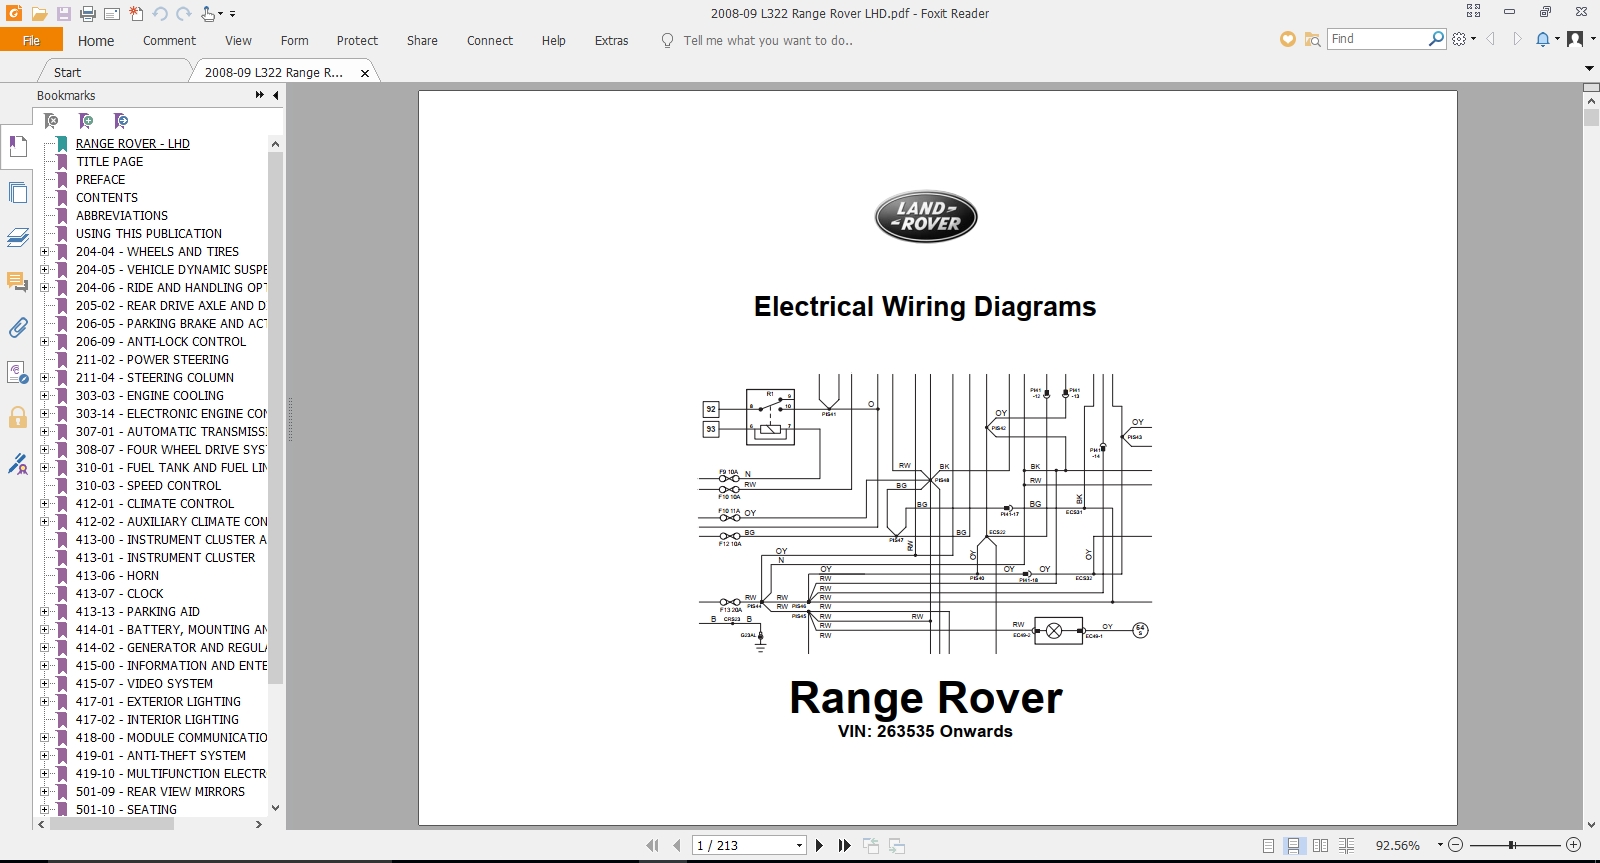Switch to Continuous Facing view mode
Viewport: 1600px width, 863px height.
1346,845
